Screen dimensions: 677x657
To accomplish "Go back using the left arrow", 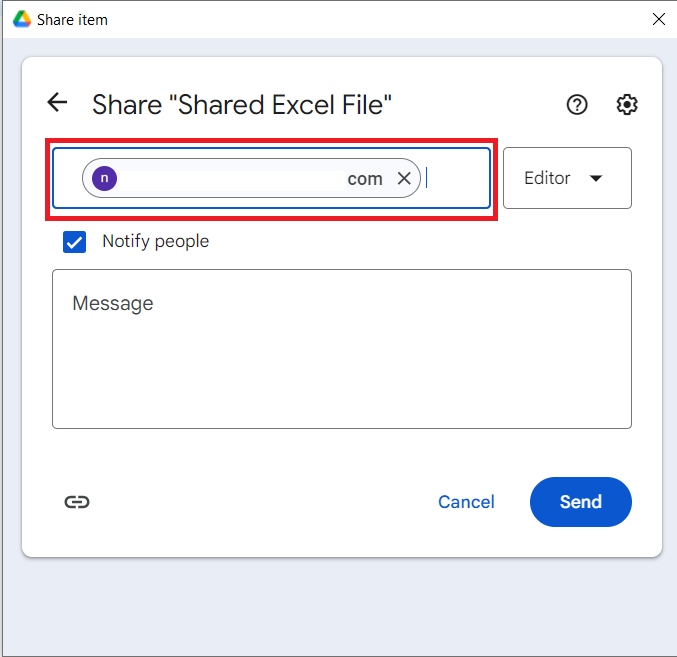I will click(x=57, y=103).
